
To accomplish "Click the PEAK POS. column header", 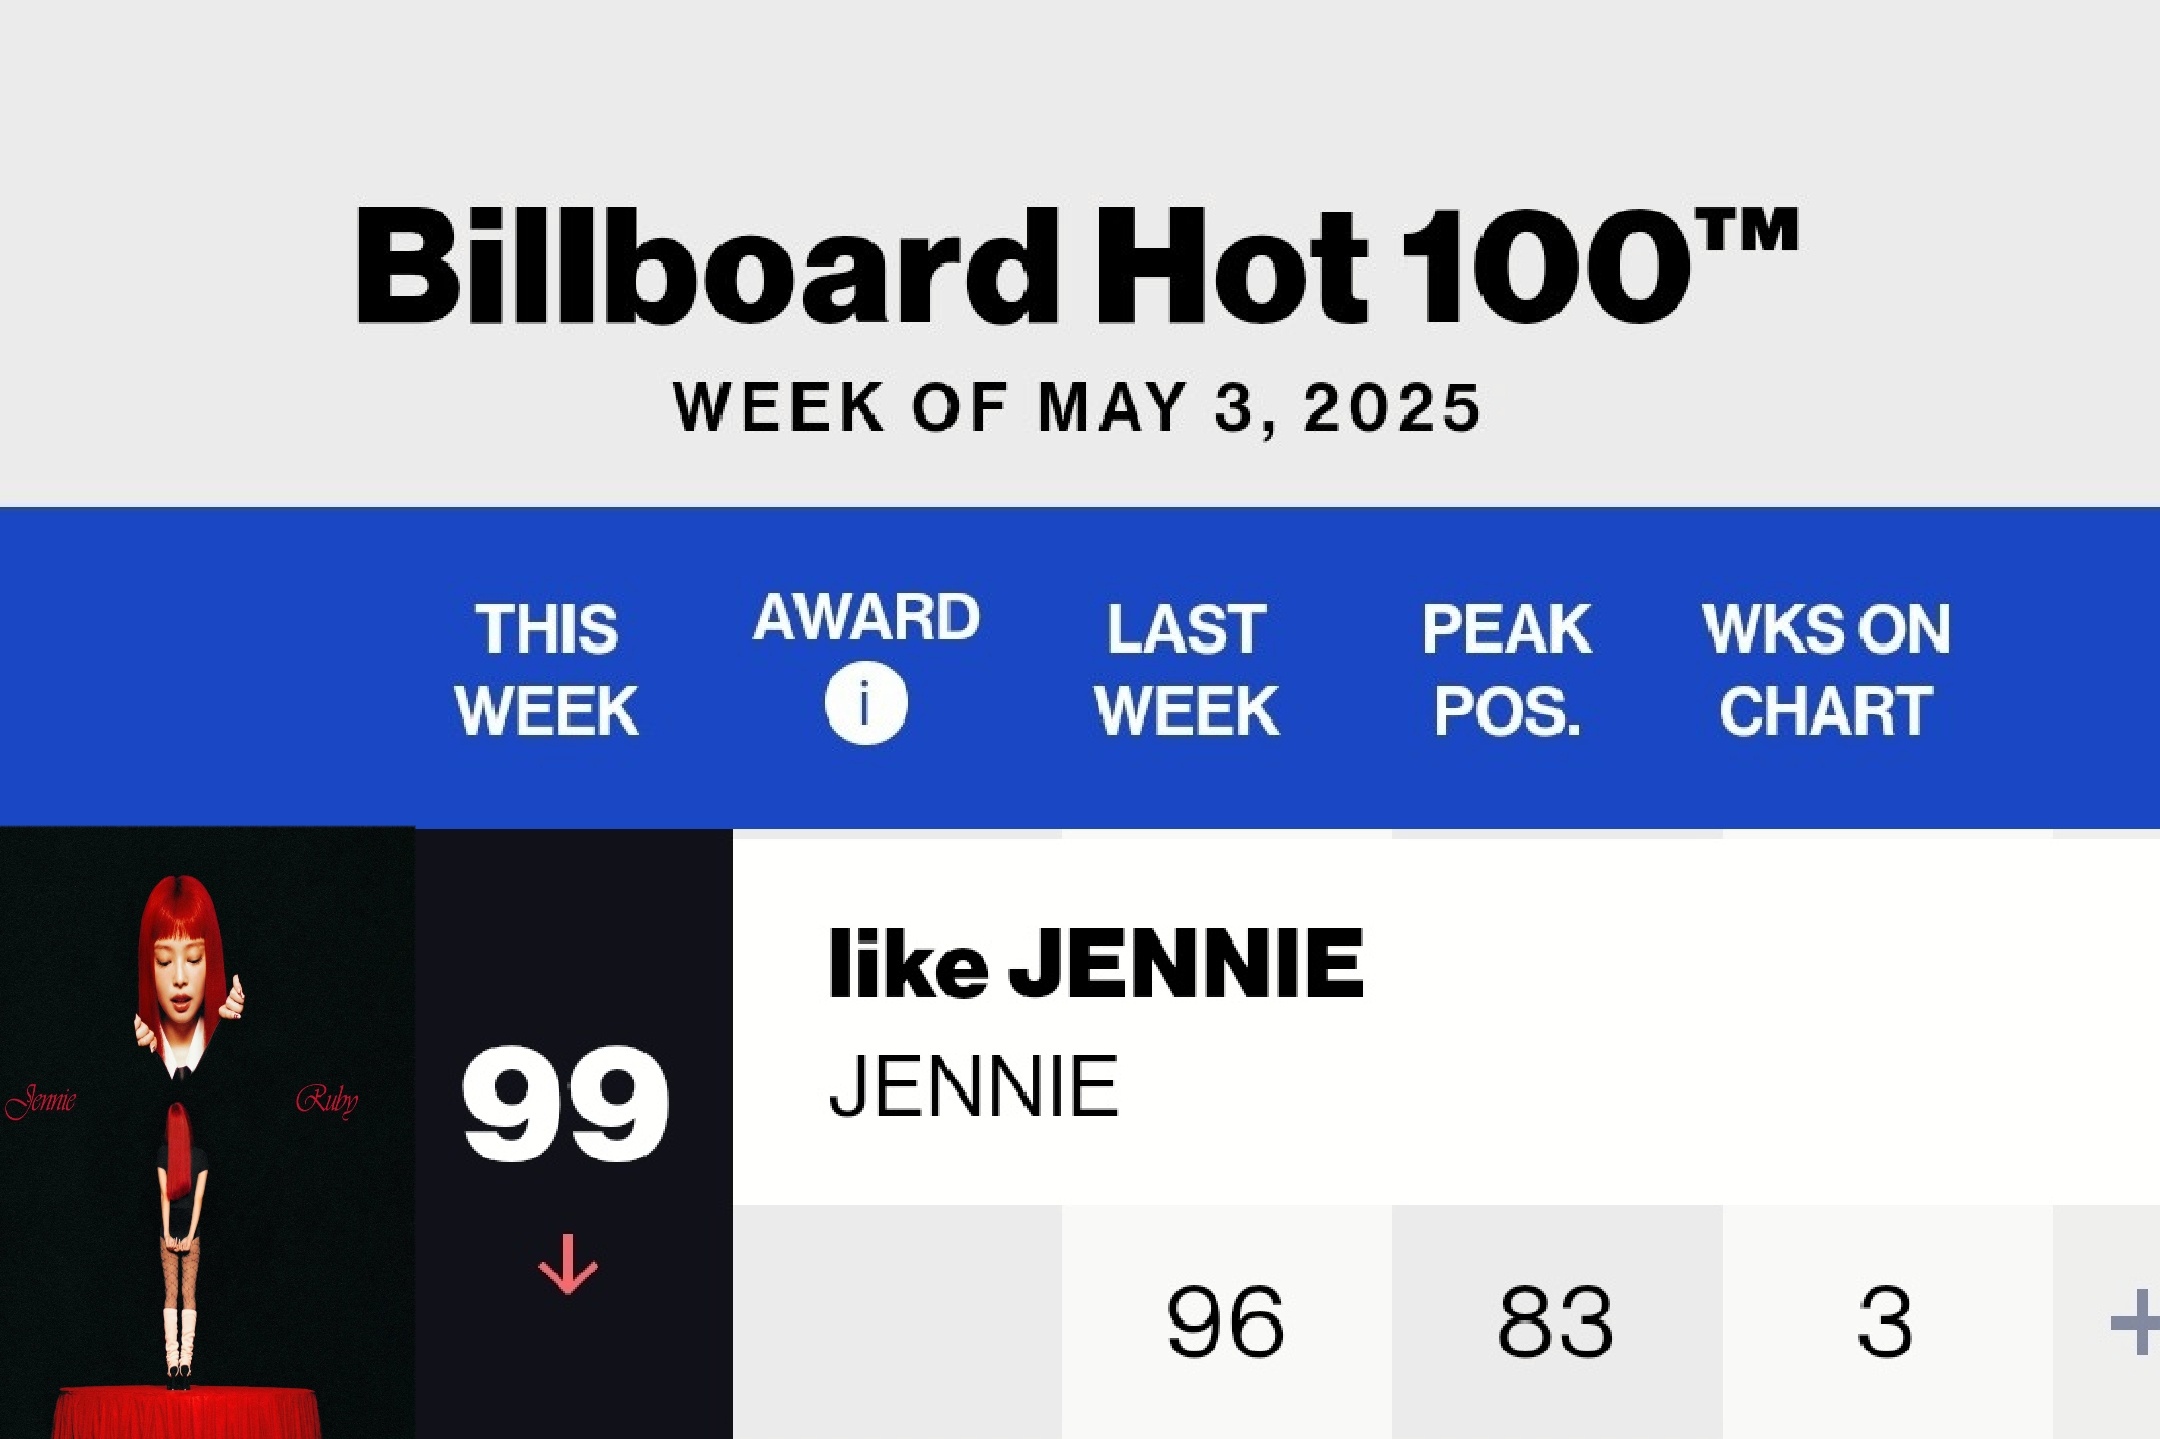I will 1507,670.
